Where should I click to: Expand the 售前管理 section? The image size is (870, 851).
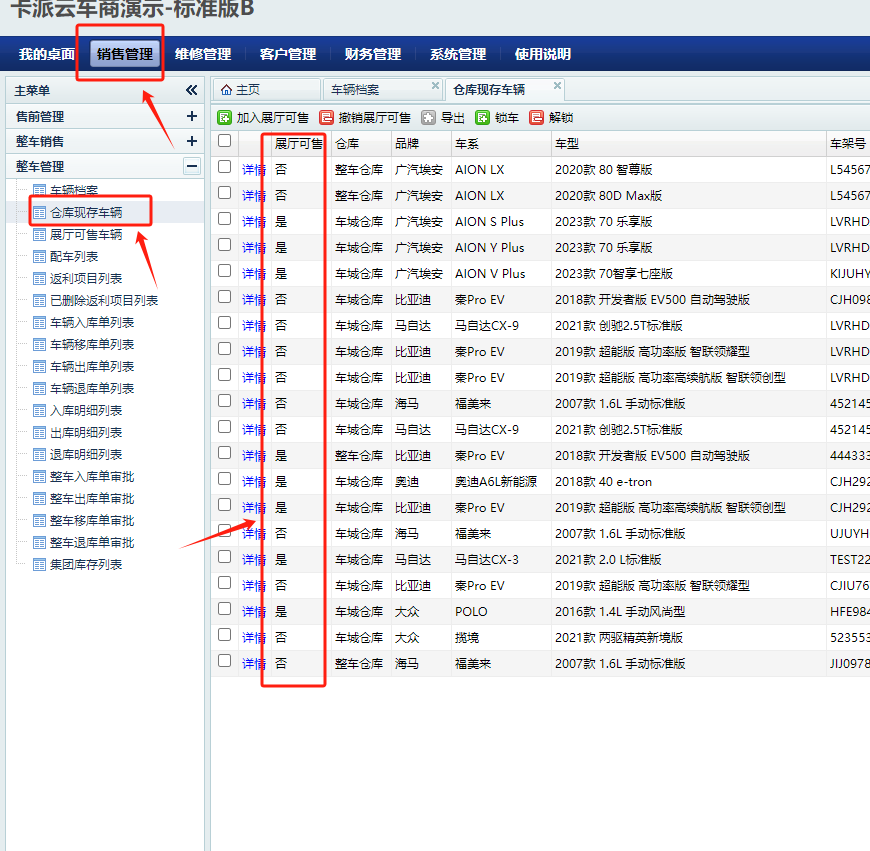coord(192,116)
